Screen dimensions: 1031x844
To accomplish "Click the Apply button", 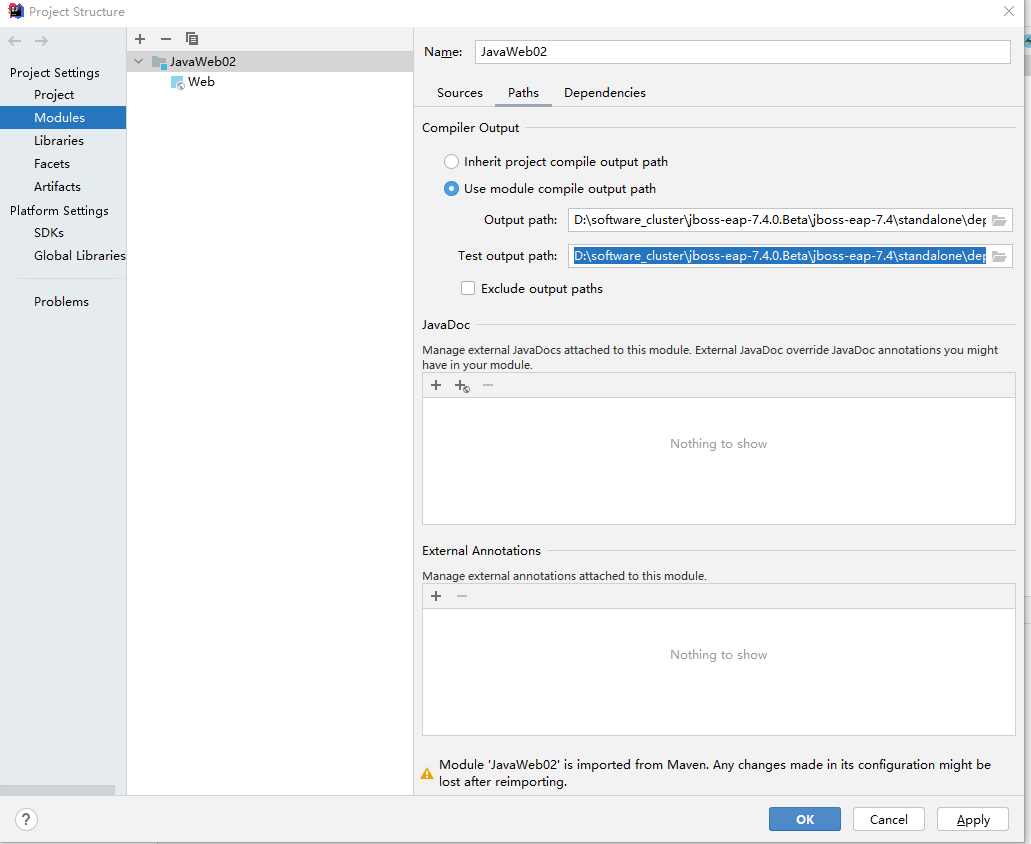I will coord(973,819).
